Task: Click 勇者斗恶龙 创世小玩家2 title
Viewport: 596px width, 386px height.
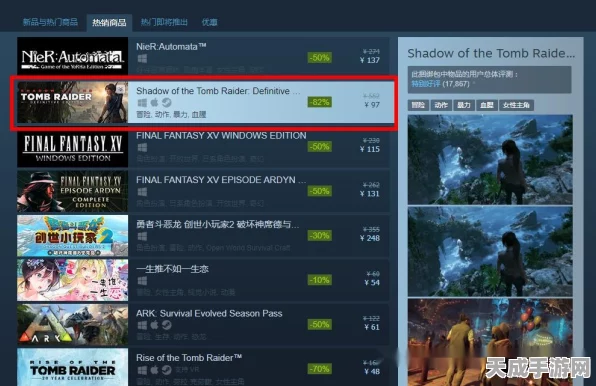Action: click(x=218, y=225)
